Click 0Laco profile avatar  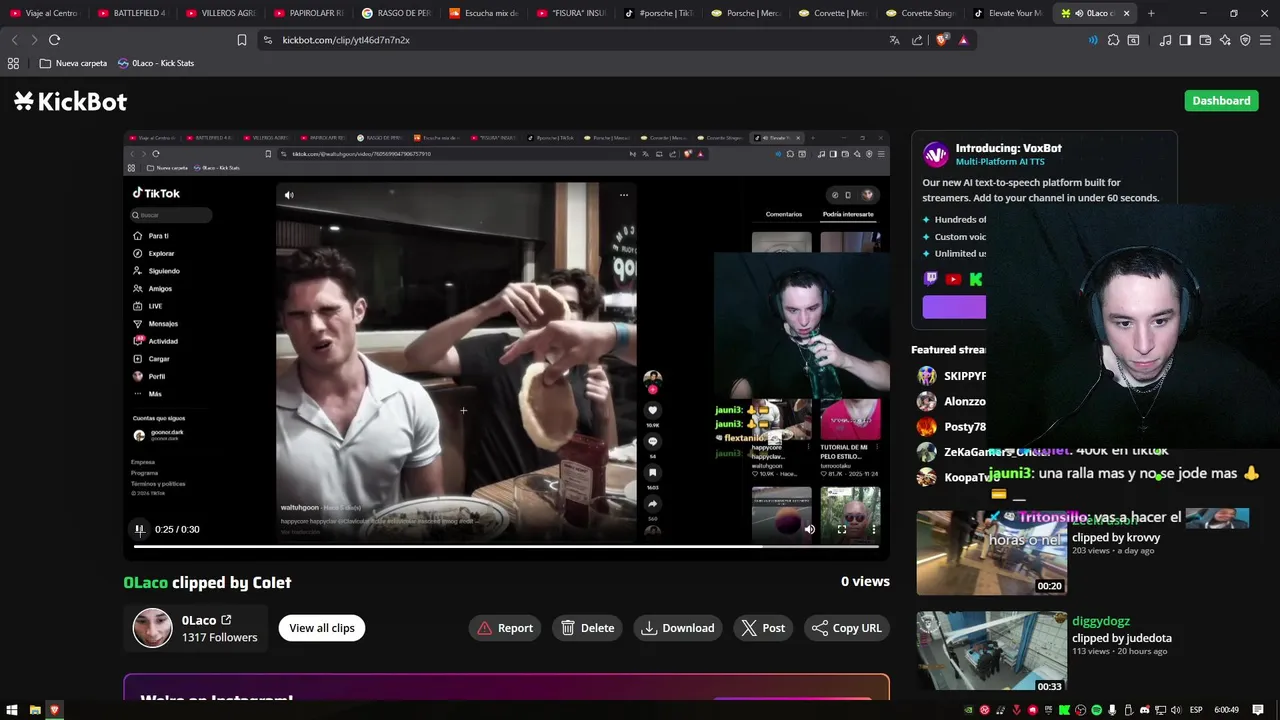point(152,628)
